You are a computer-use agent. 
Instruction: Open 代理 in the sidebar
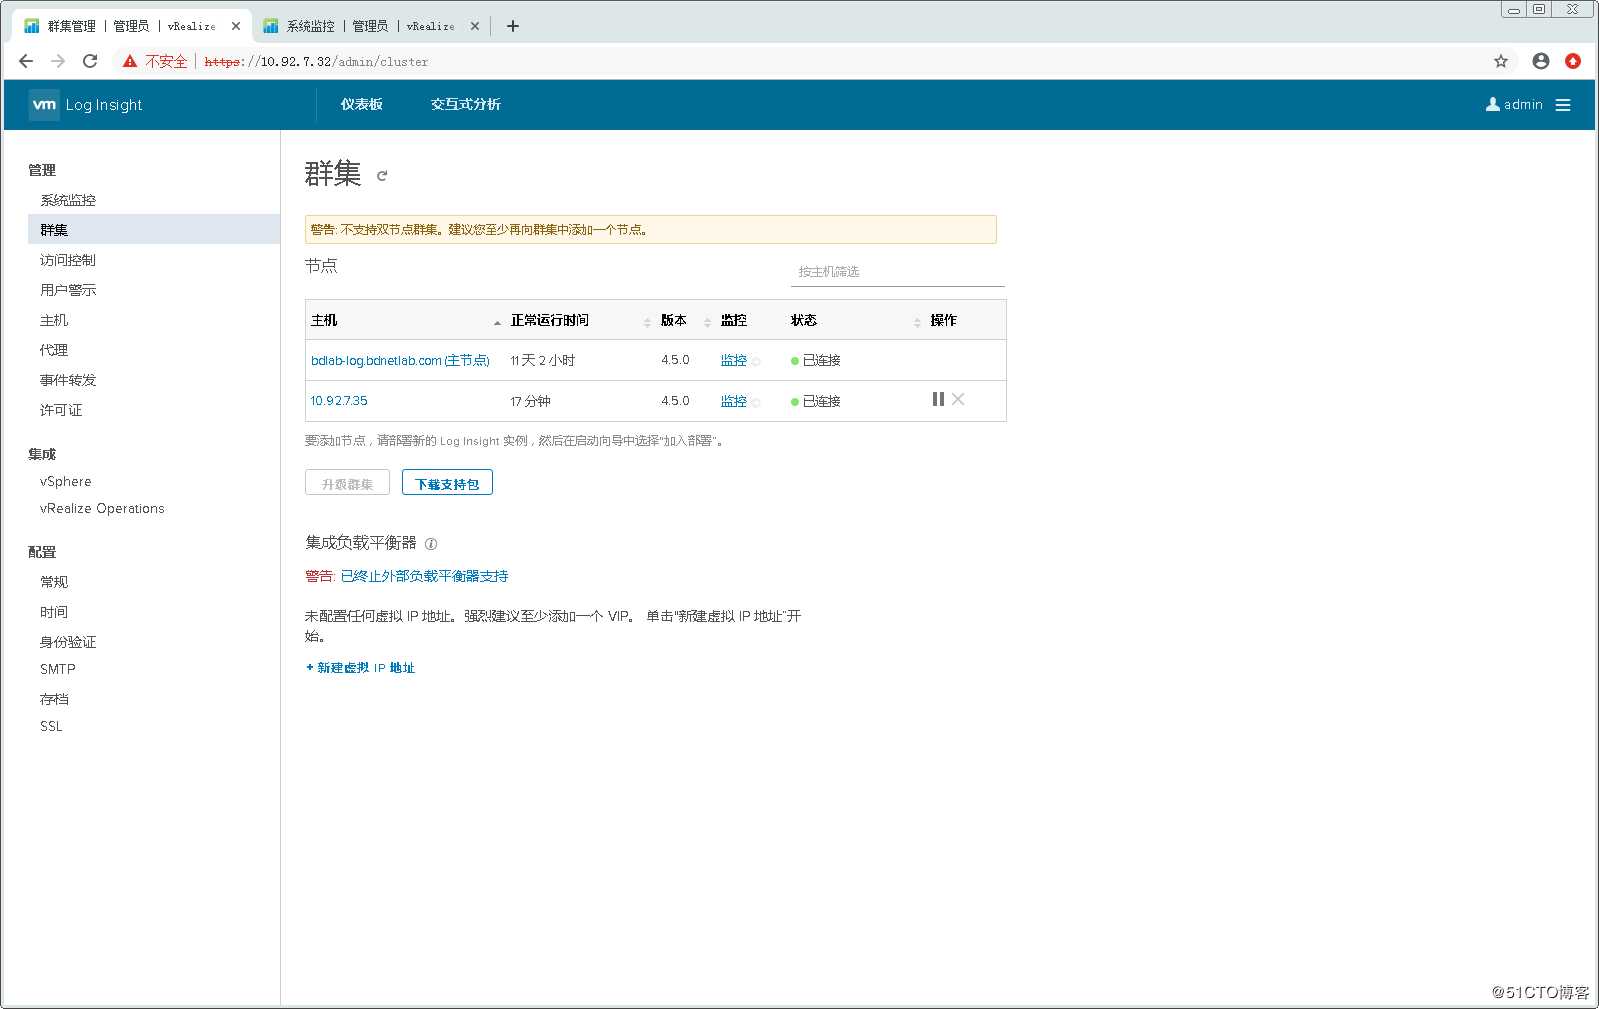(x=54, y=350)
